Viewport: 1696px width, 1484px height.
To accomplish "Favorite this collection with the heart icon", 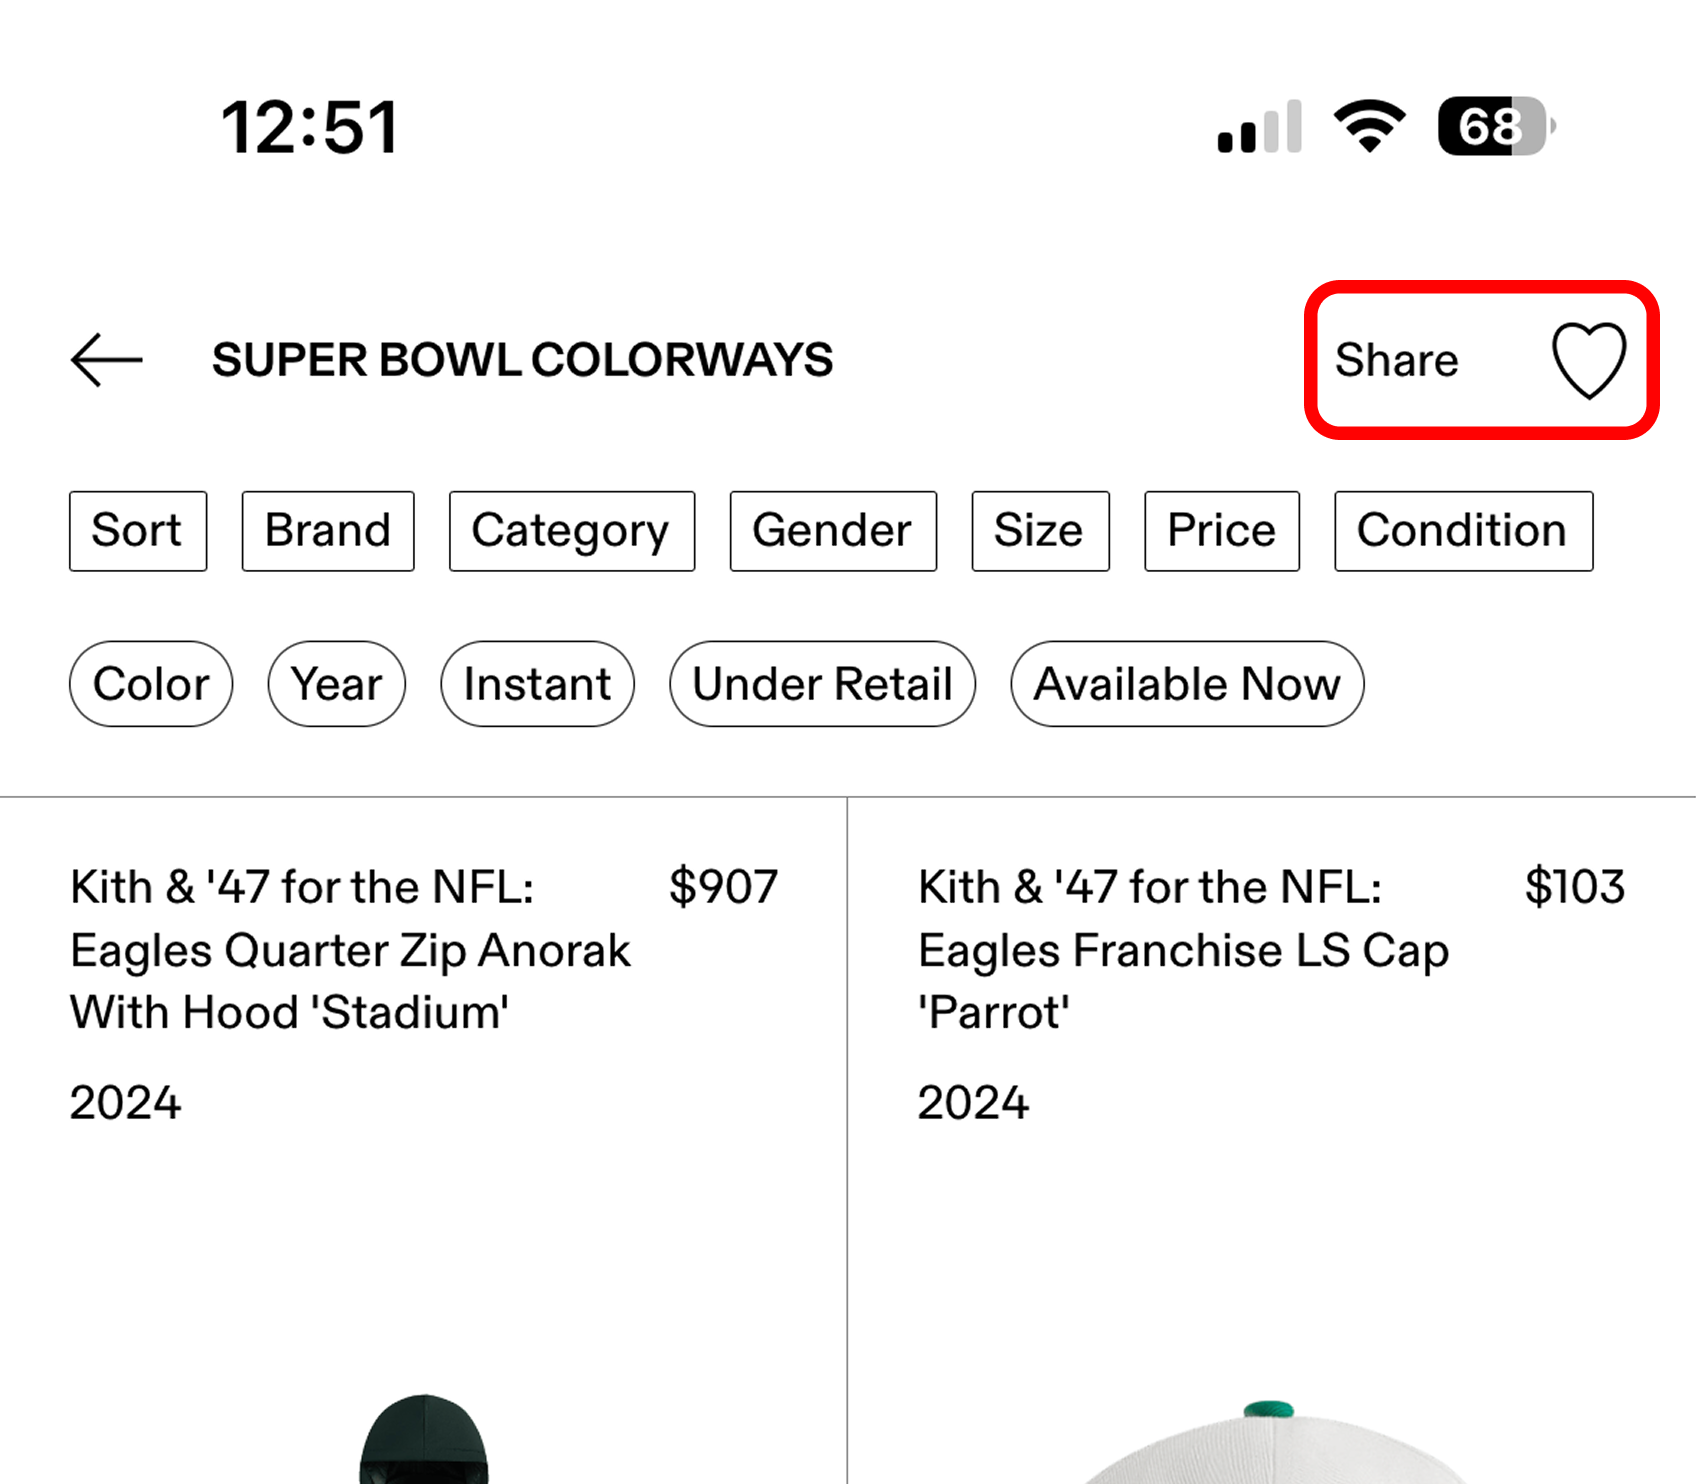I will point(1588,360).
